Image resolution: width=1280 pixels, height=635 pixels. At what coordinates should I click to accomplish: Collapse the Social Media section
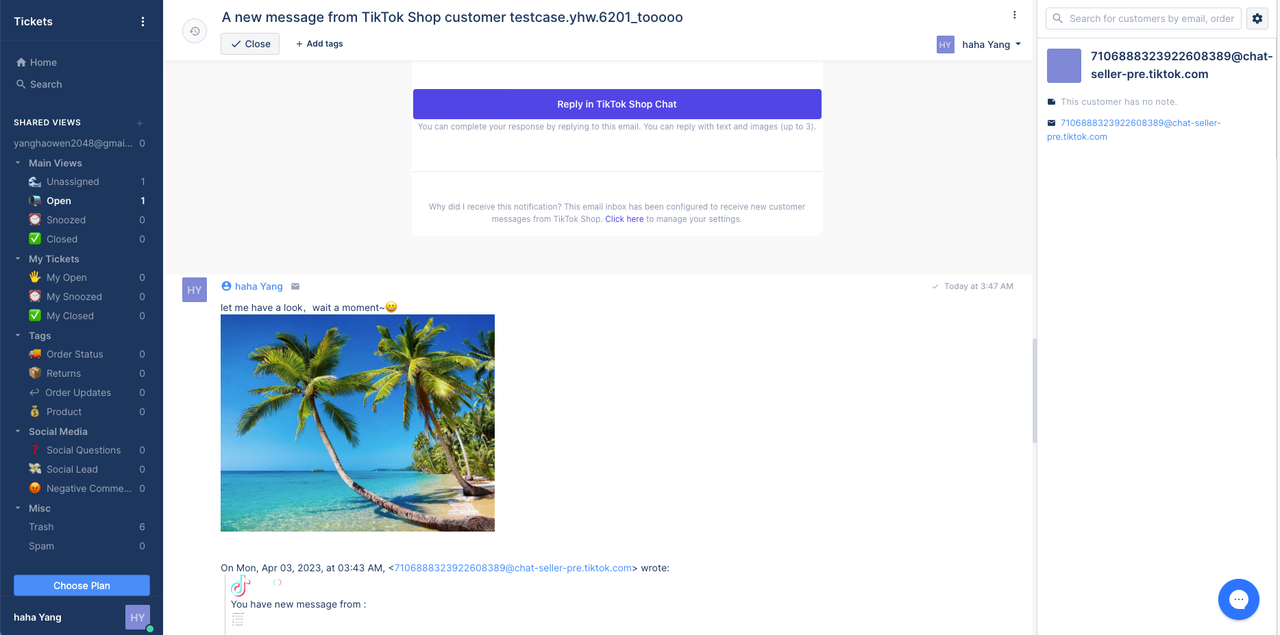point(18,432)
